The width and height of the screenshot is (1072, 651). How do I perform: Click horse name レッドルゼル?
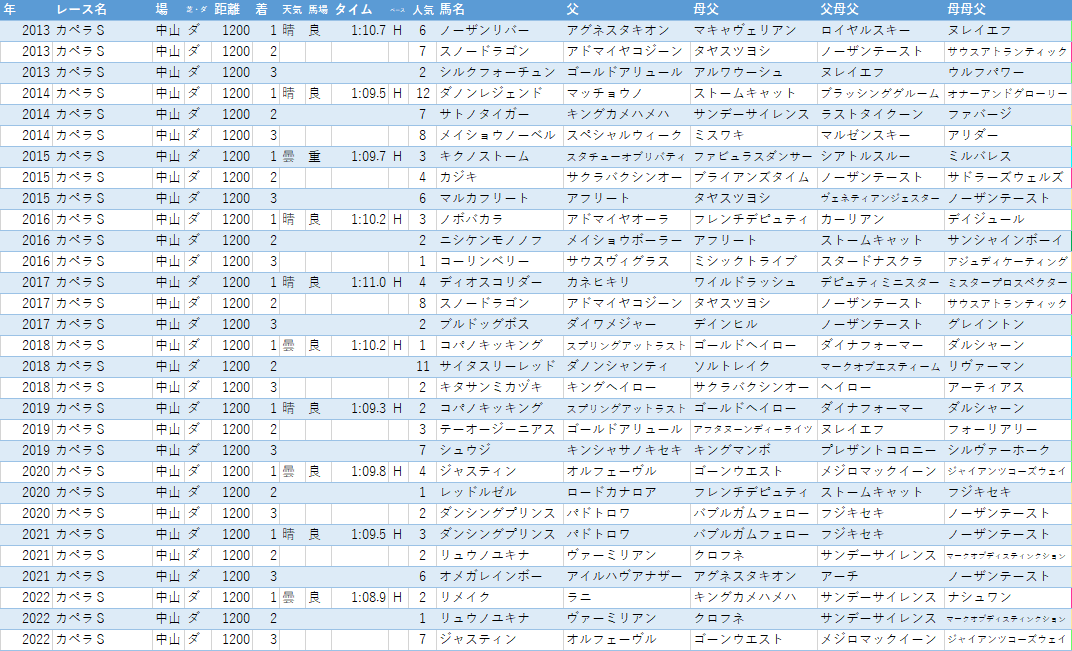tap(477, 492)
